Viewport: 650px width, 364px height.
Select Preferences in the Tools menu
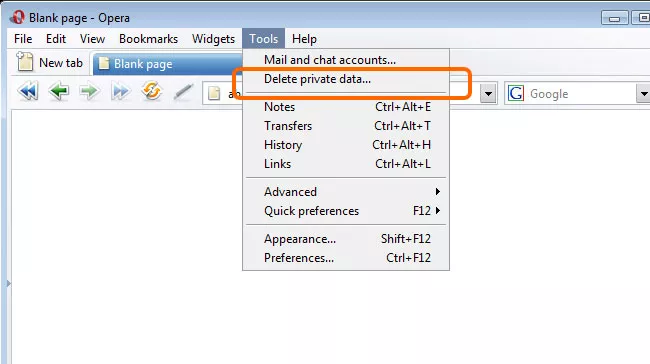pyautogui.click(x=346, y=258)
